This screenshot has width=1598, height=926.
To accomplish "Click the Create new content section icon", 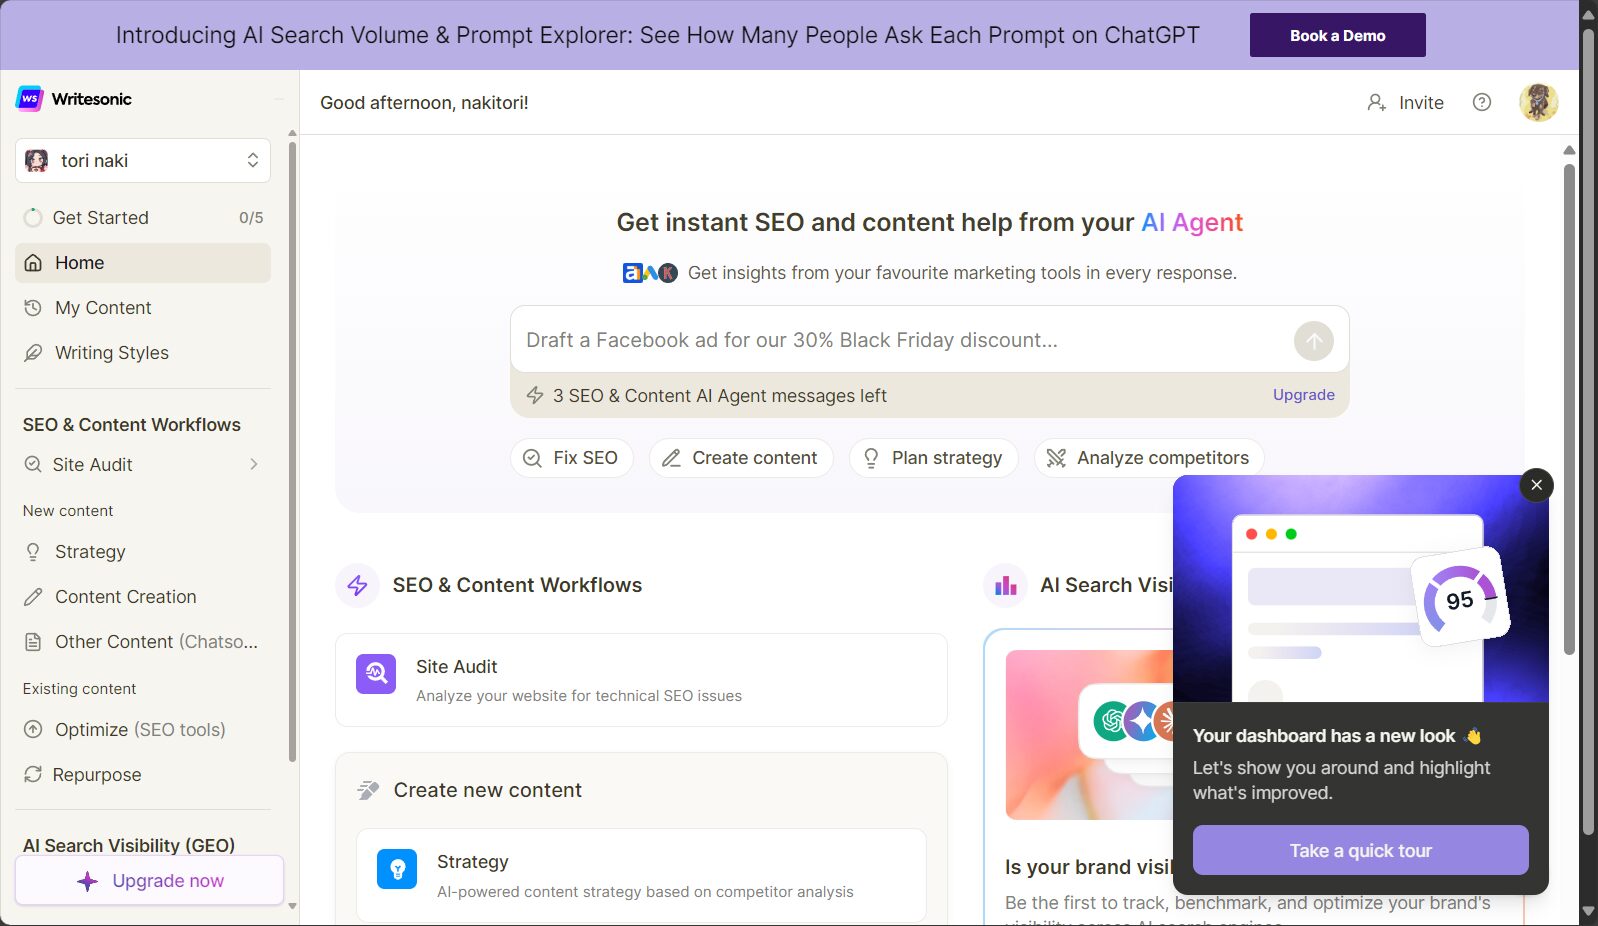I will point(368,791).
